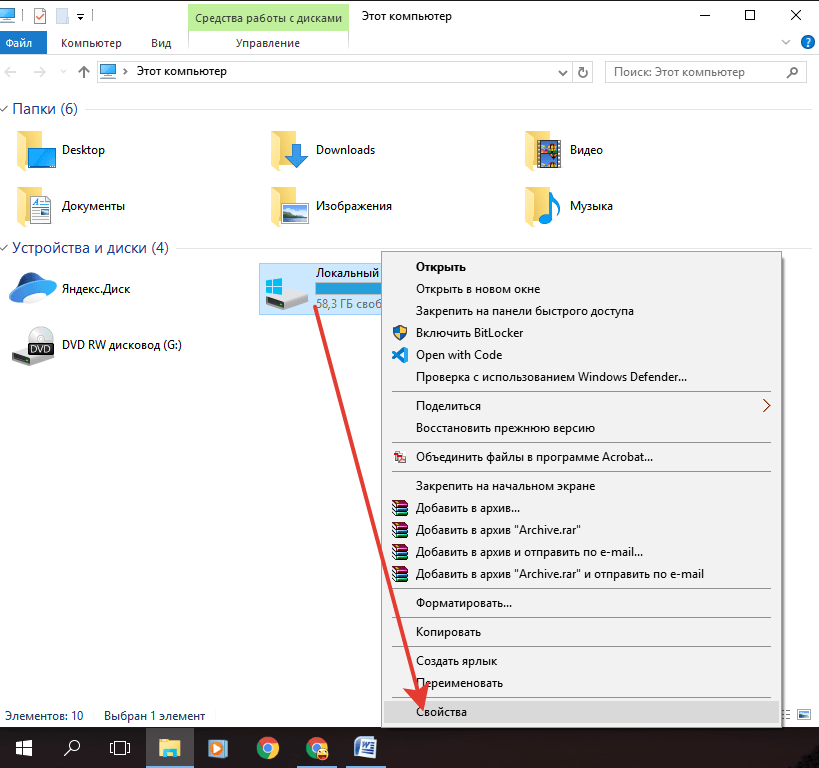
Task: Select the DVD RW дисковод (G:) icon
Action: (x=33, y=345)
